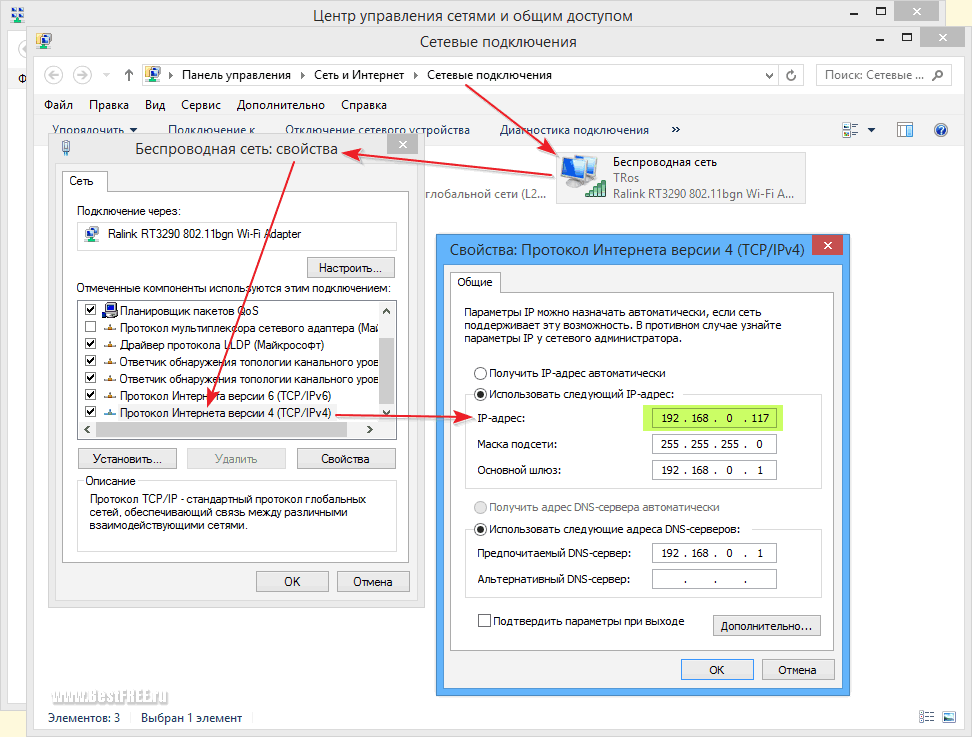Click the Основной шлюз input field
972x737 pixels.
[714, 470]
